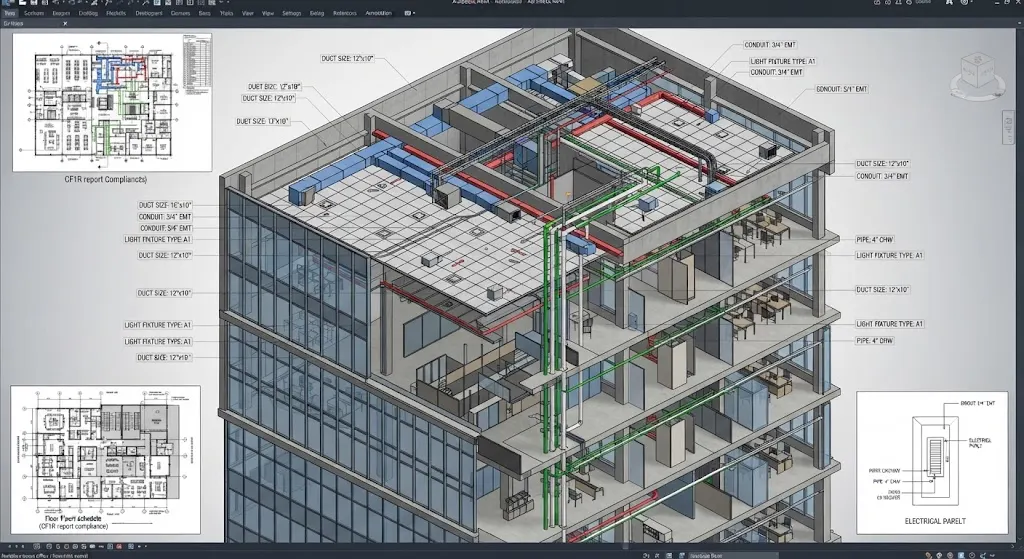The image size is (1024, 559).
Task: Open the ribbon tab right of Settings
Action: point(317,13)
